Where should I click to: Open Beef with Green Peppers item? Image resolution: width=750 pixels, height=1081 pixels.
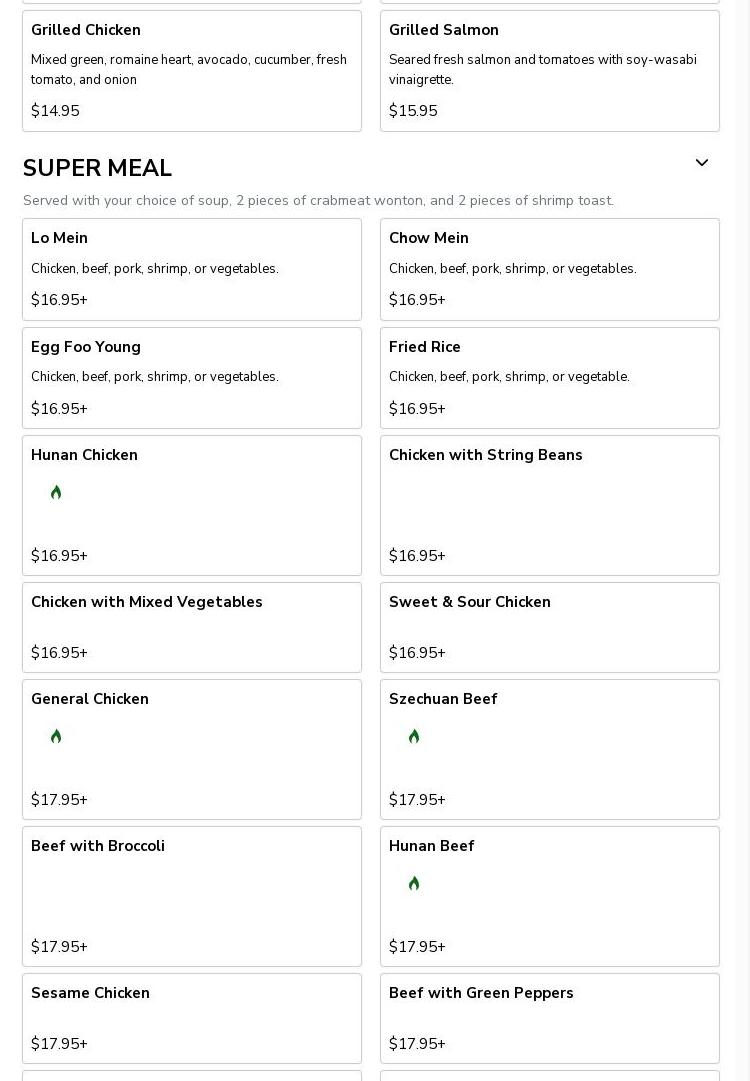tap(549, 1018)
